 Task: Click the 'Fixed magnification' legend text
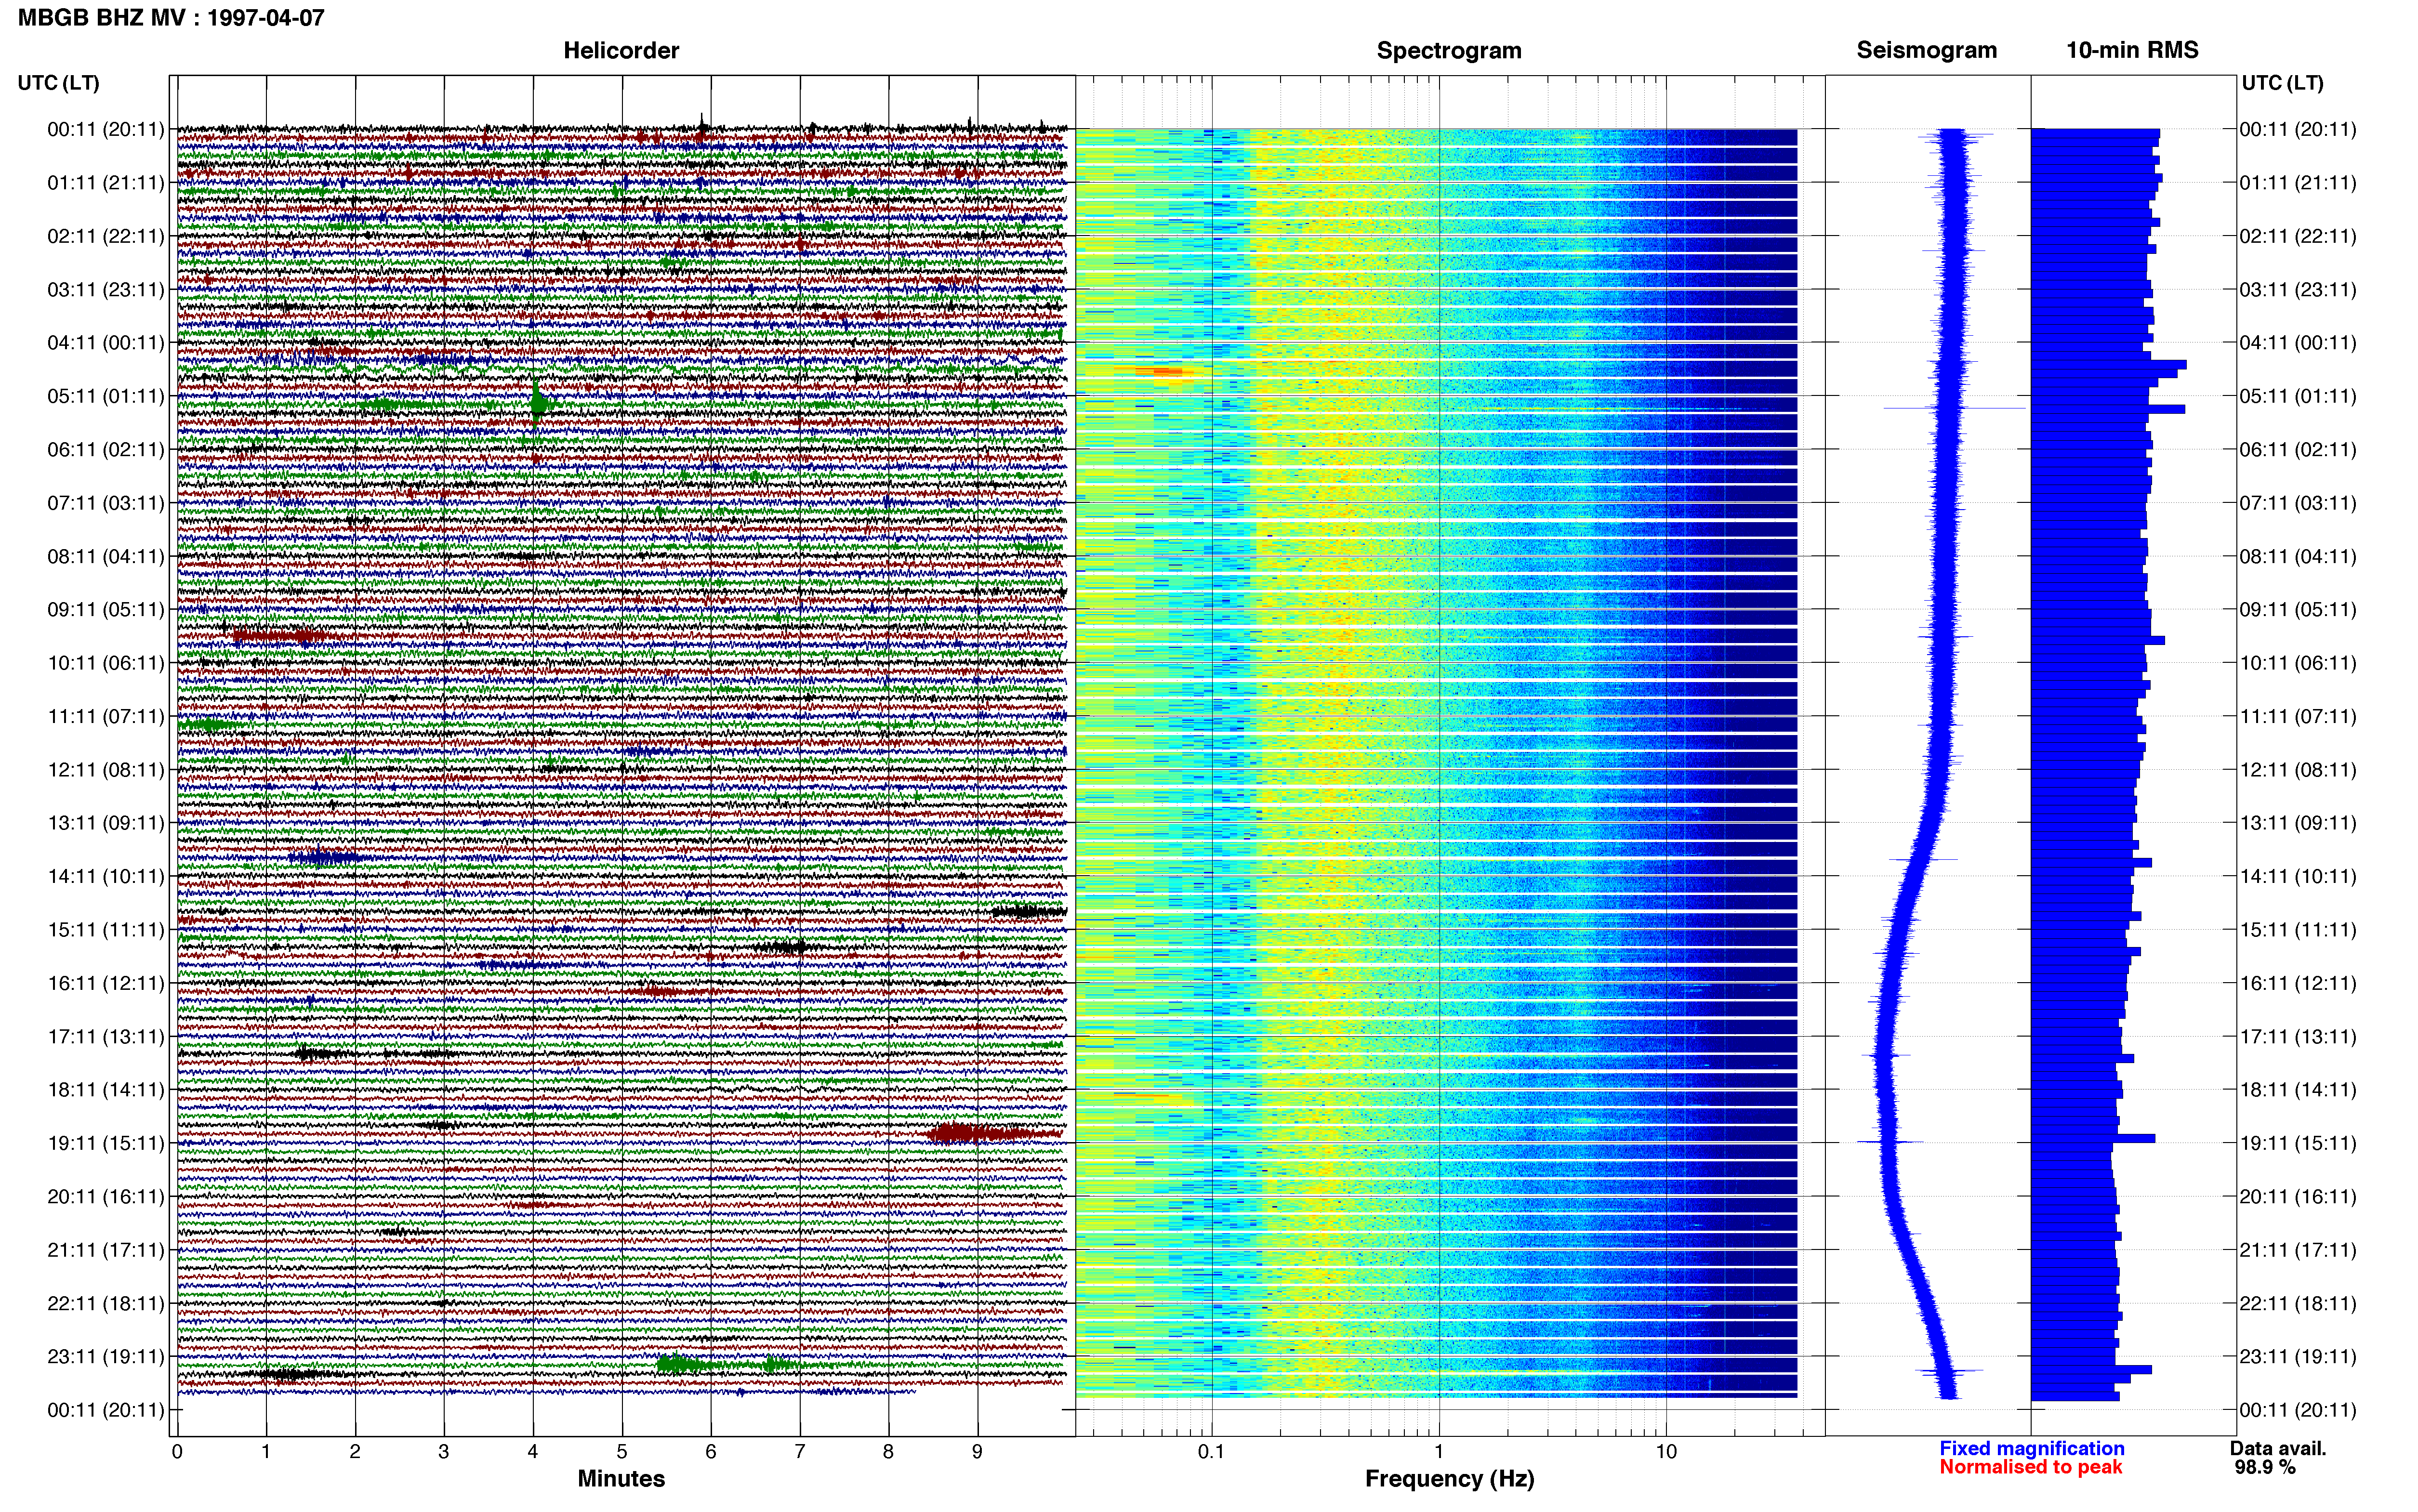click(2031, 1448)
